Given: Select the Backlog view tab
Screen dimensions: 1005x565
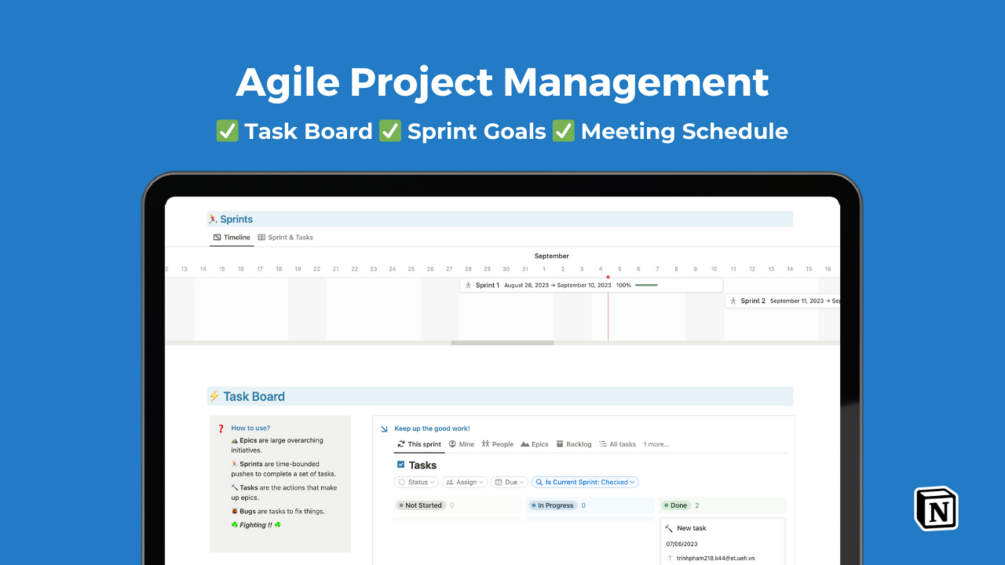Looking at the screenshot, I should (574, 444).
